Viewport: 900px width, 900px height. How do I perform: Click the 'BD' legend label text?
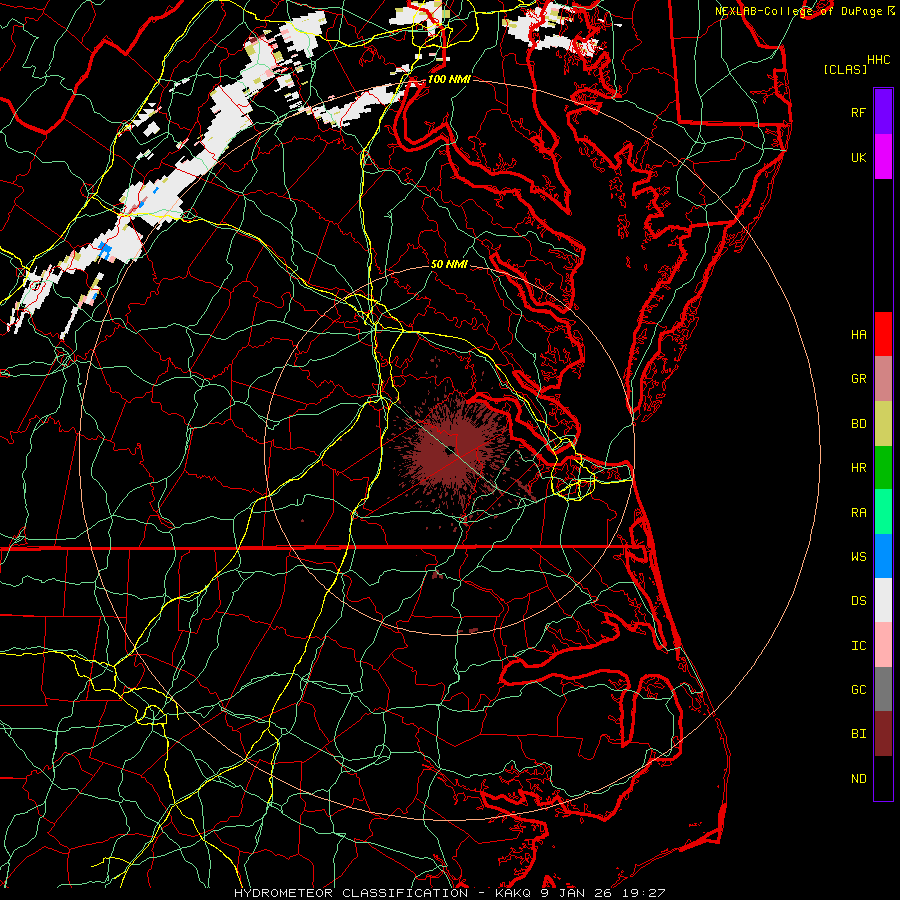coord(858,424)
